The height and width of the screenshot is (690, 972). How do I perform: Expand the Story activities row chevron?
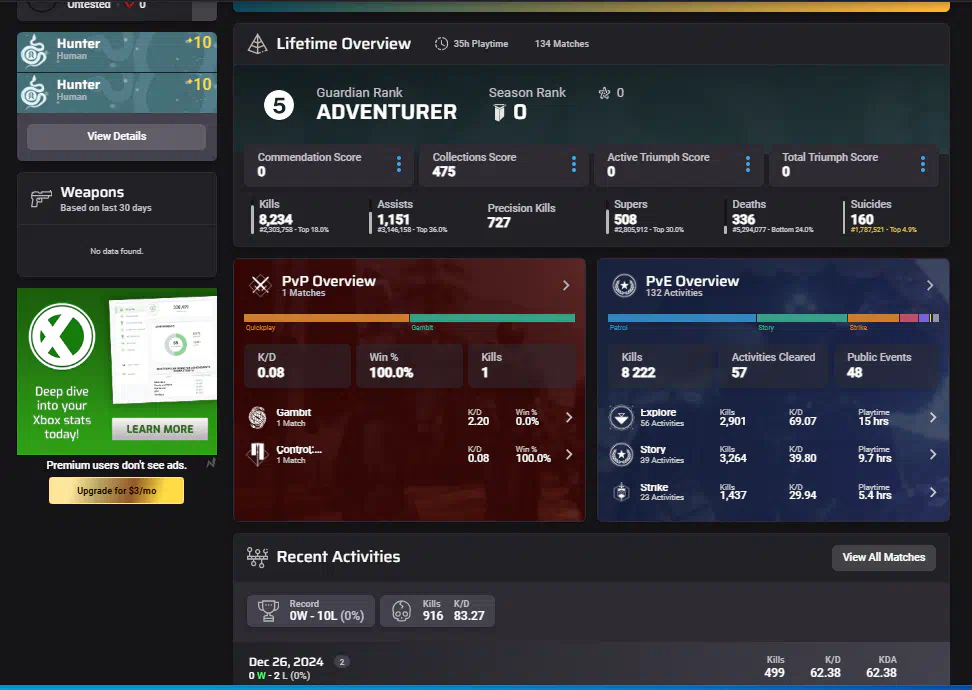coord(932,455)
